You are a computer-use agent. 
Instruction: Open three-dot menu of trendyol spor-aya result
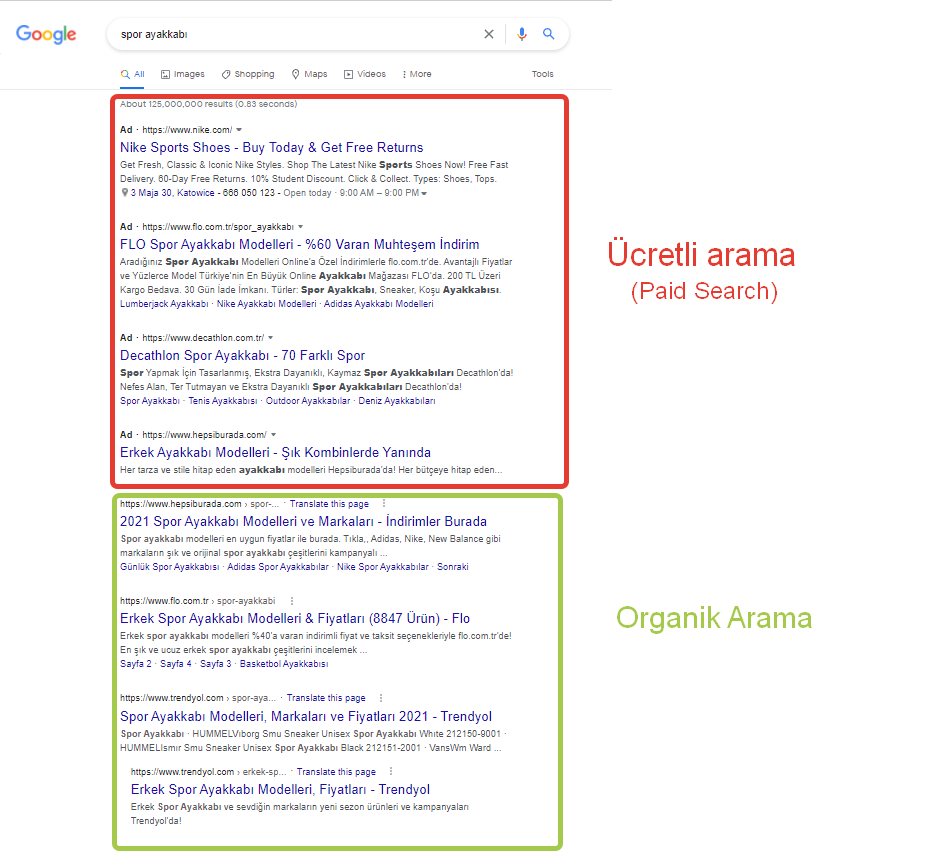point(381,698)
